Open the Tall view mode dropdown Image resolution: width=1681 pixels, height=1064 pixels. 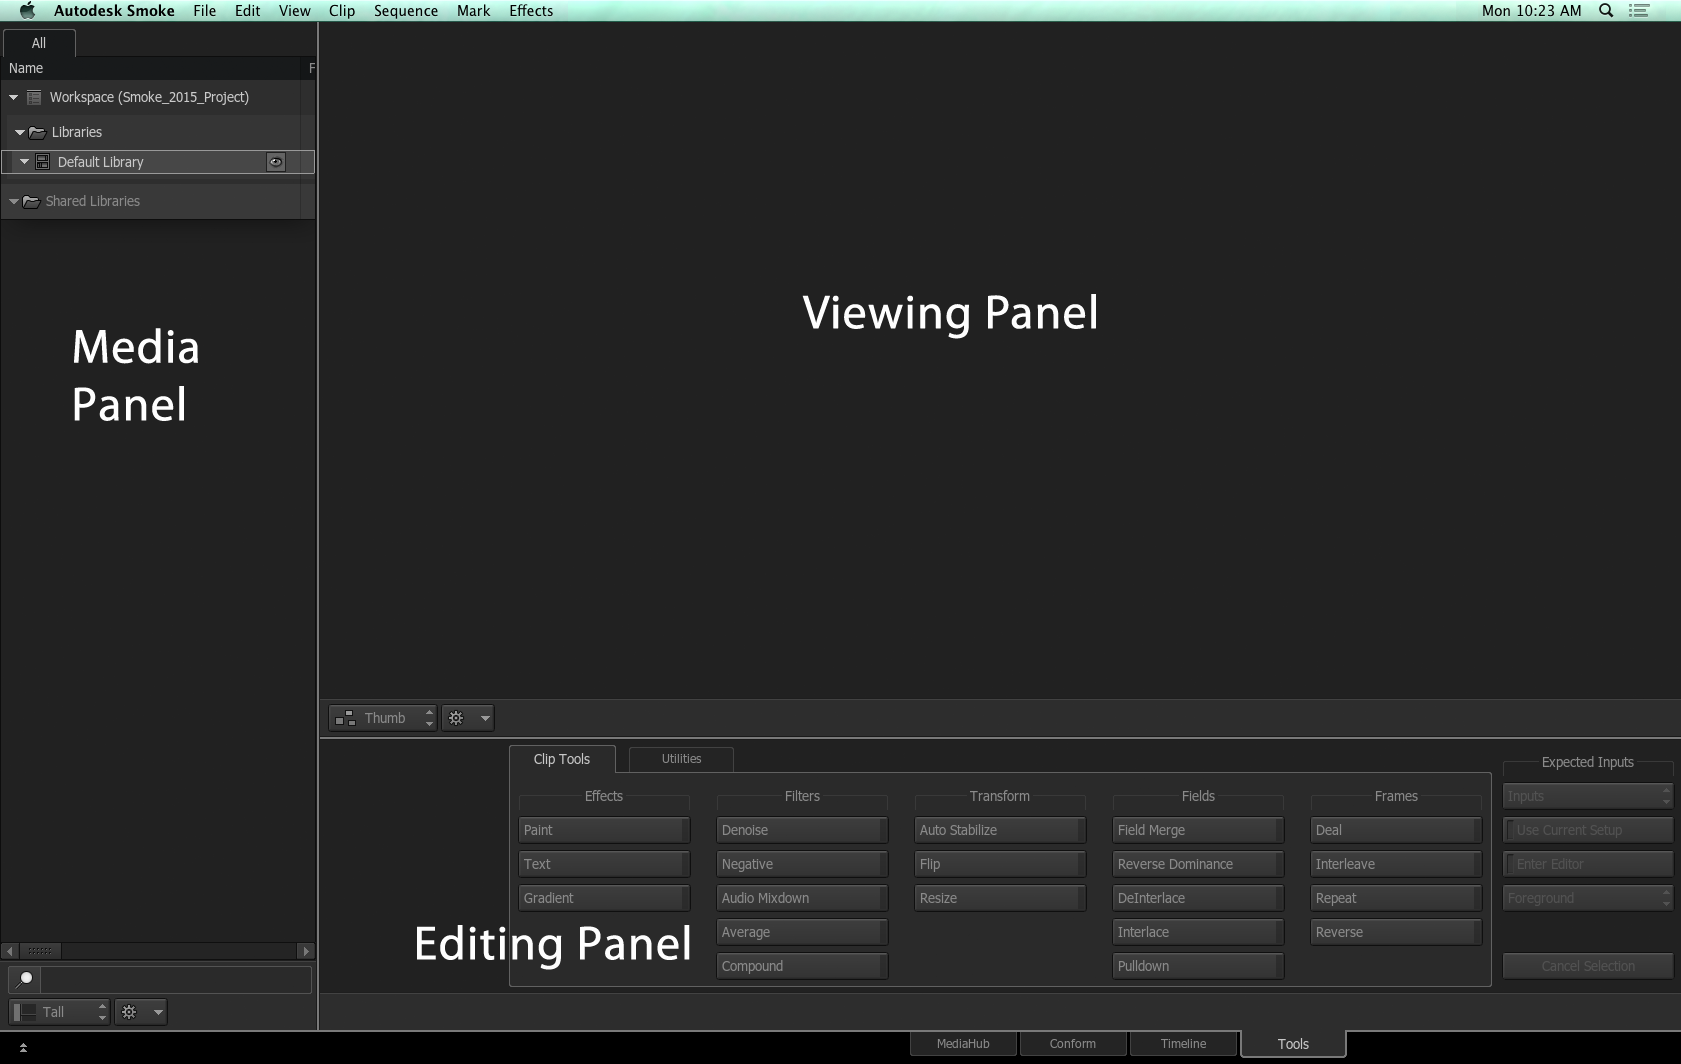pos(59,1012)
